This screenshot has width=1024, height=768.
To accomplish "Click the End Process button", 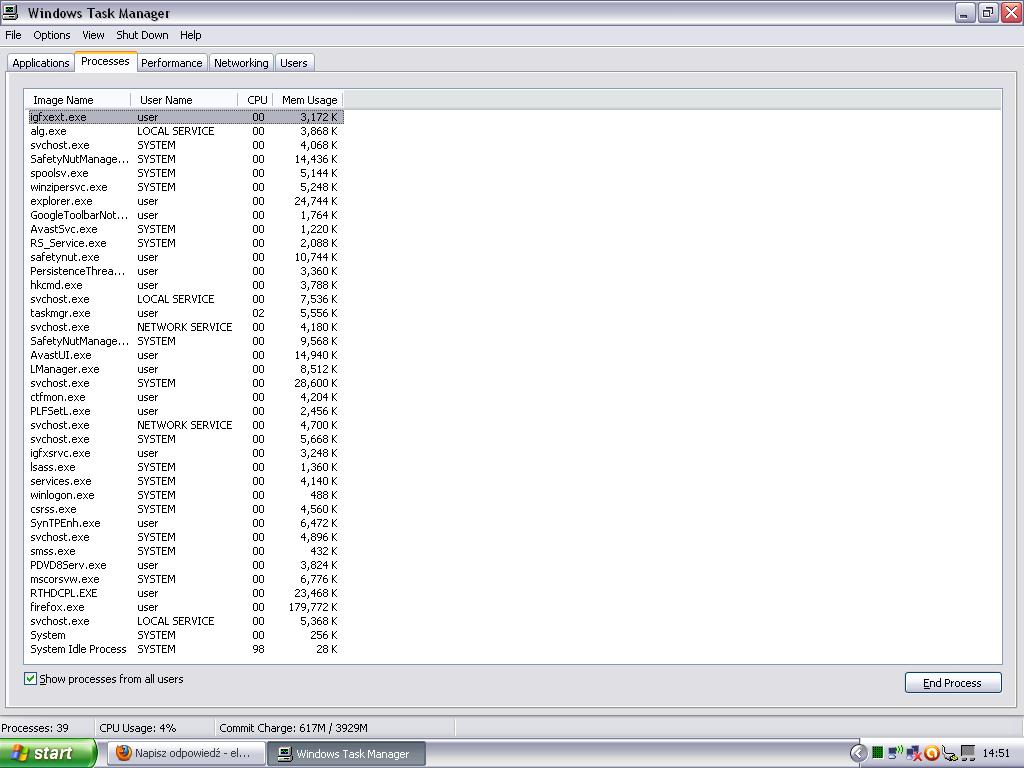I will [x=953, y=682].
